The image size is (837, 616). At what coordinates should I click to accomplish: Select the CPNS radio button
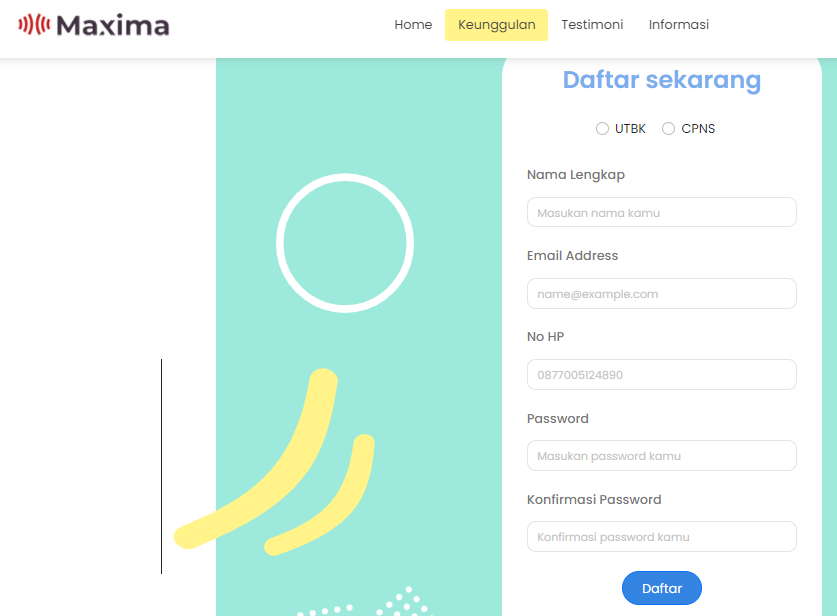668,129
